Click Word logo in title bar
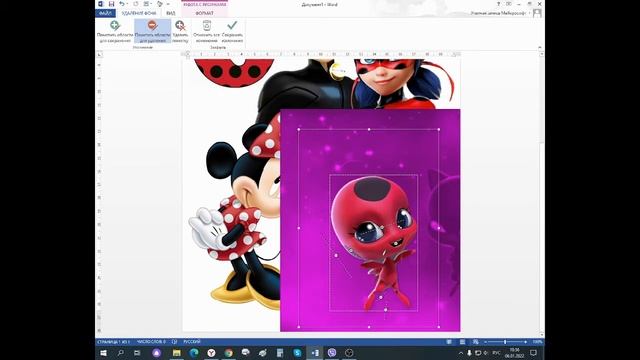 point(100,4)
